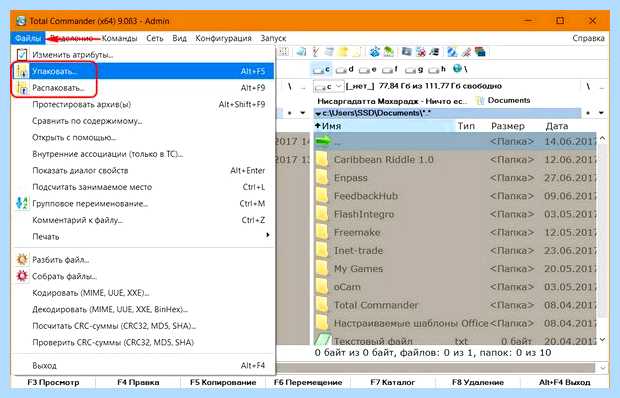
Task: Click the yellow folder toolbar icon
Action: click(343, 52)
